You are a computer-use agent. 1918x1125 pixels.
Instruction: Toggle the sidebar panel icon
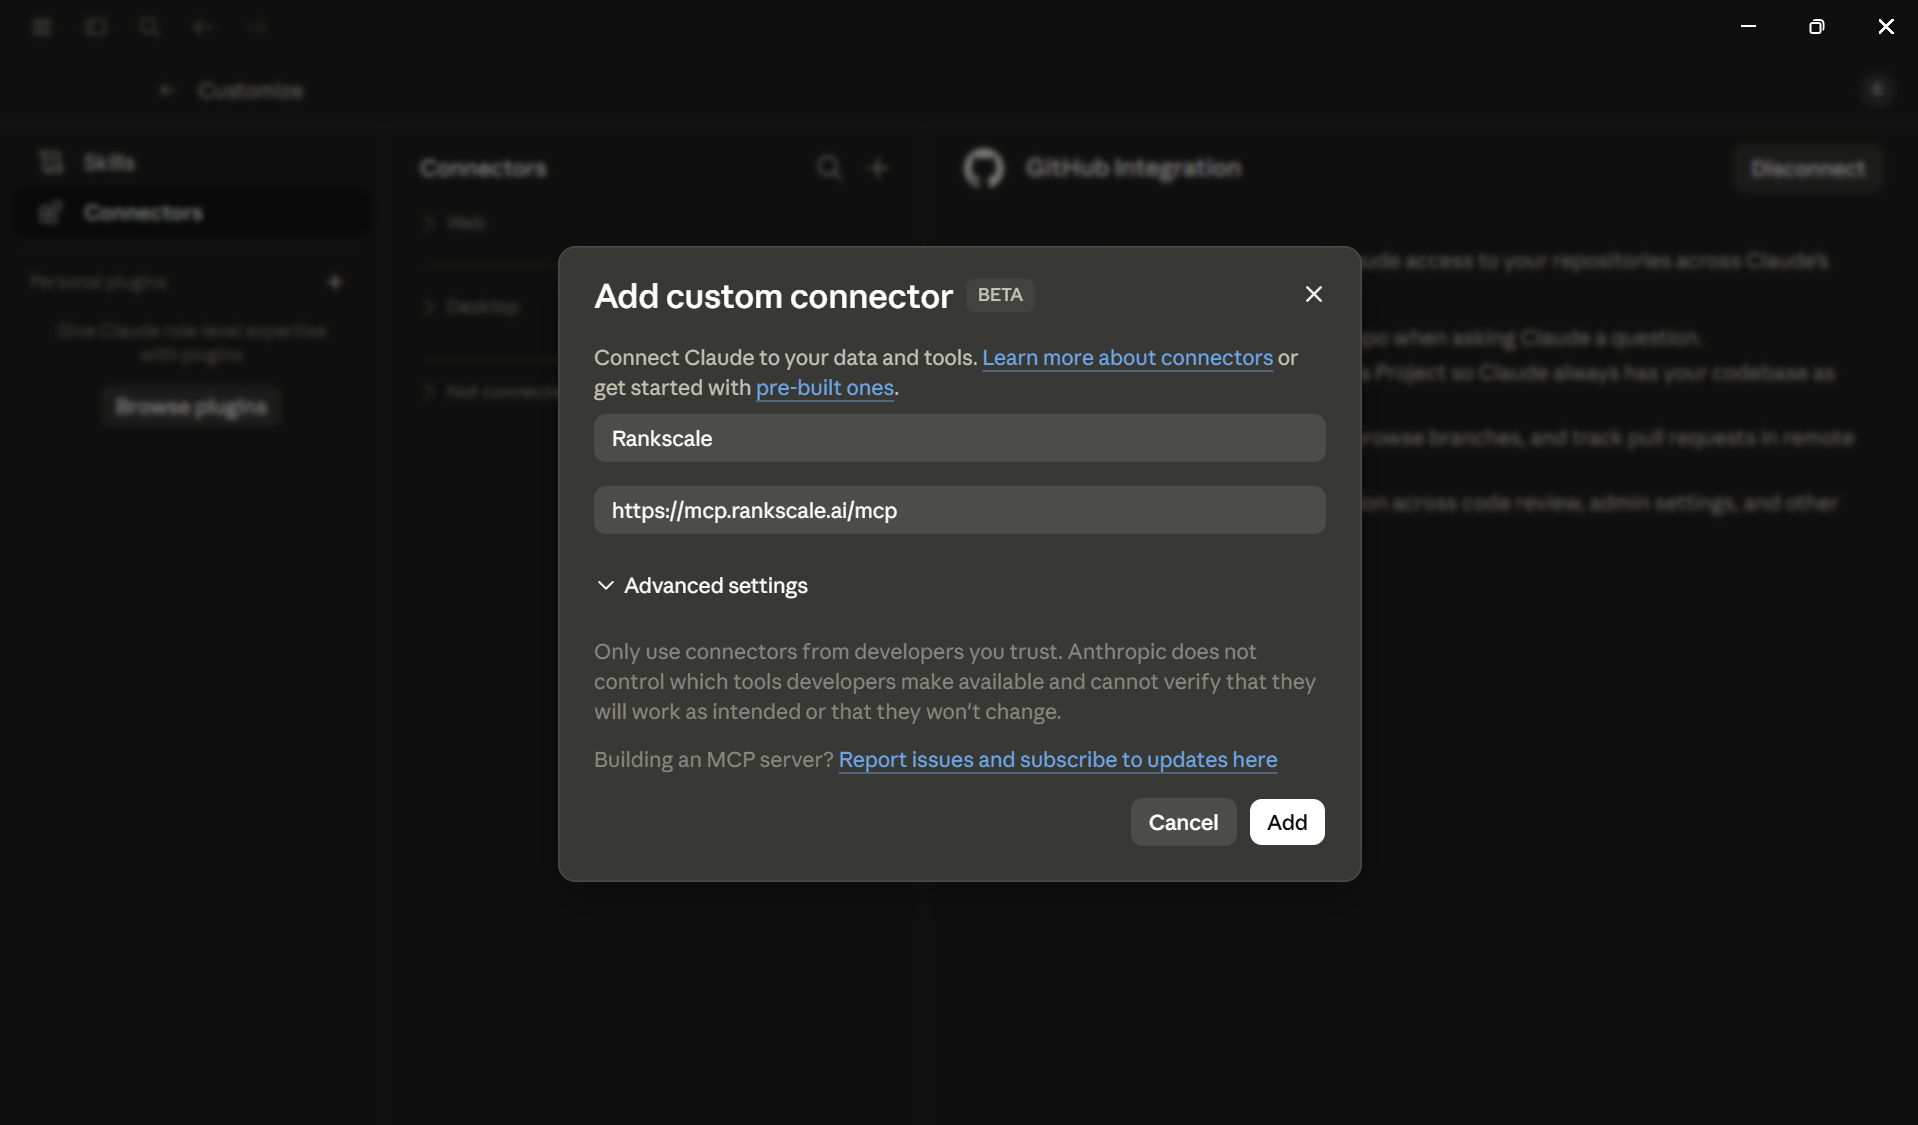96,27
